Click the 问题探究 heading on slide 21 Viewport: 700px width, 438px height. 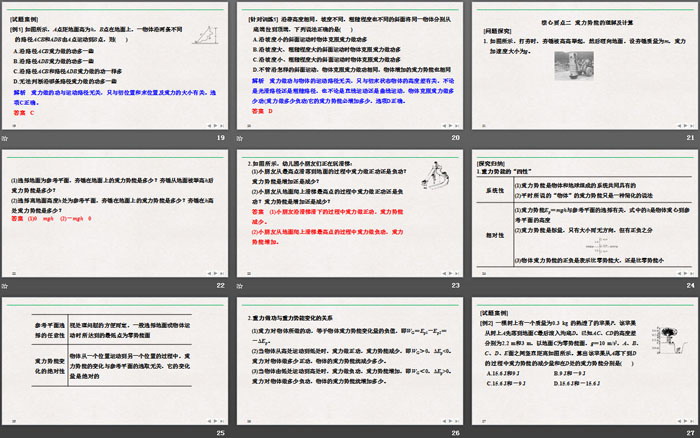click(497, 31)
